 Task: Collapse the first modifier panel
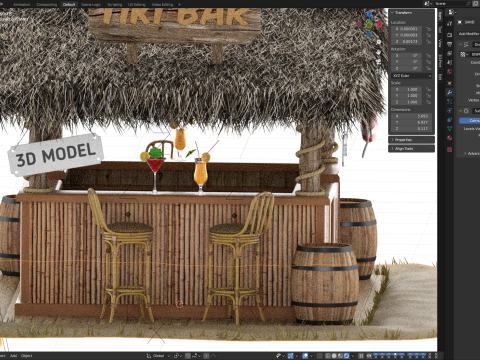[x=460, y=44]
